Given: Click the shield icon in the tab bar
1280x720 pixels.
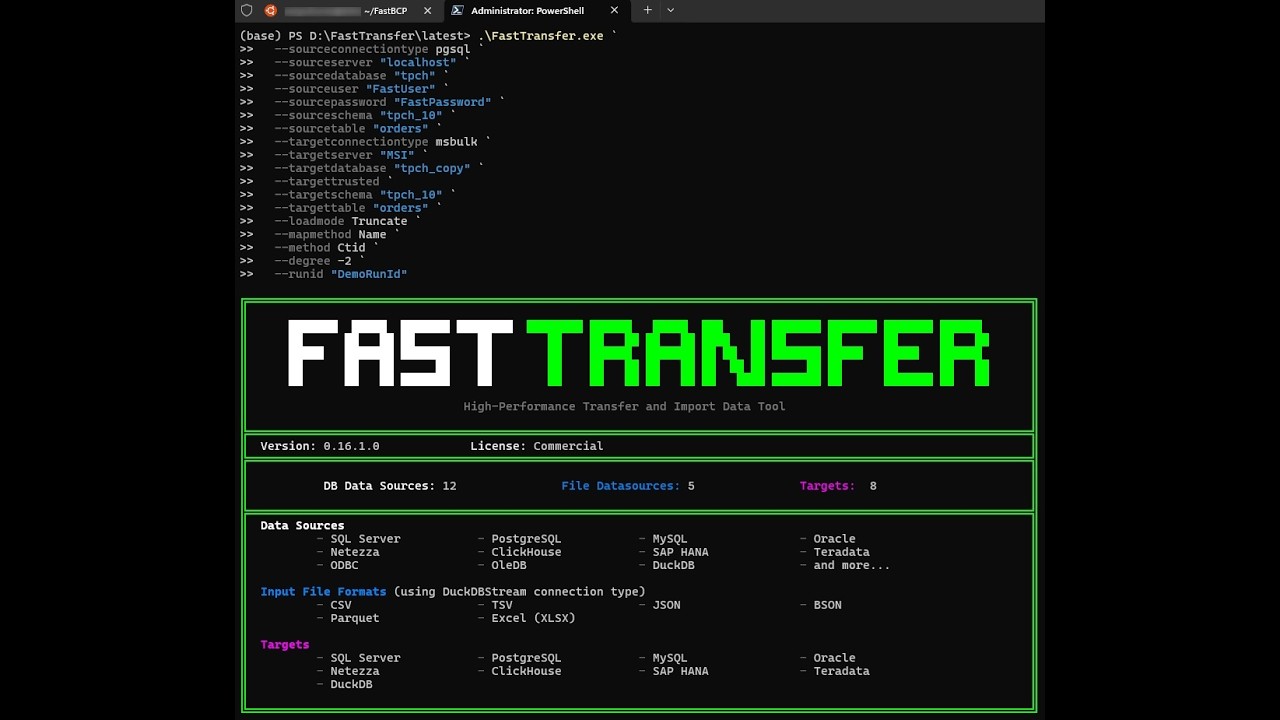Looking at the screenshot, I should click(x=247, y=10).
